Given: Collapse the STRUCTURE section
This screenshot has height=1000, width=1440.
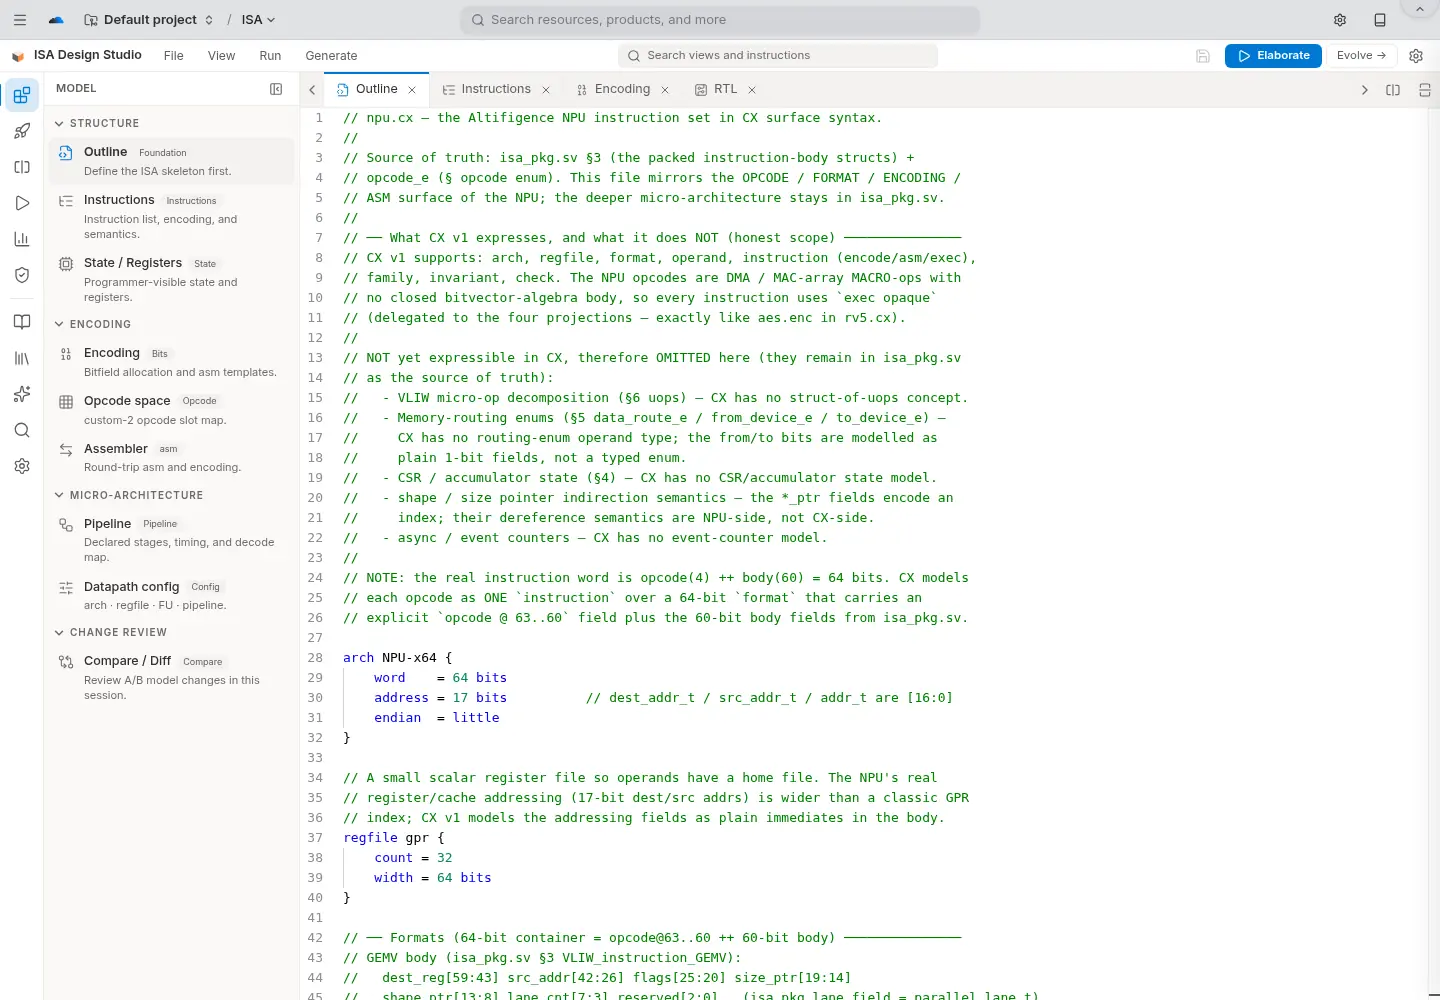Looking at the screenshot, I should 59,124.
